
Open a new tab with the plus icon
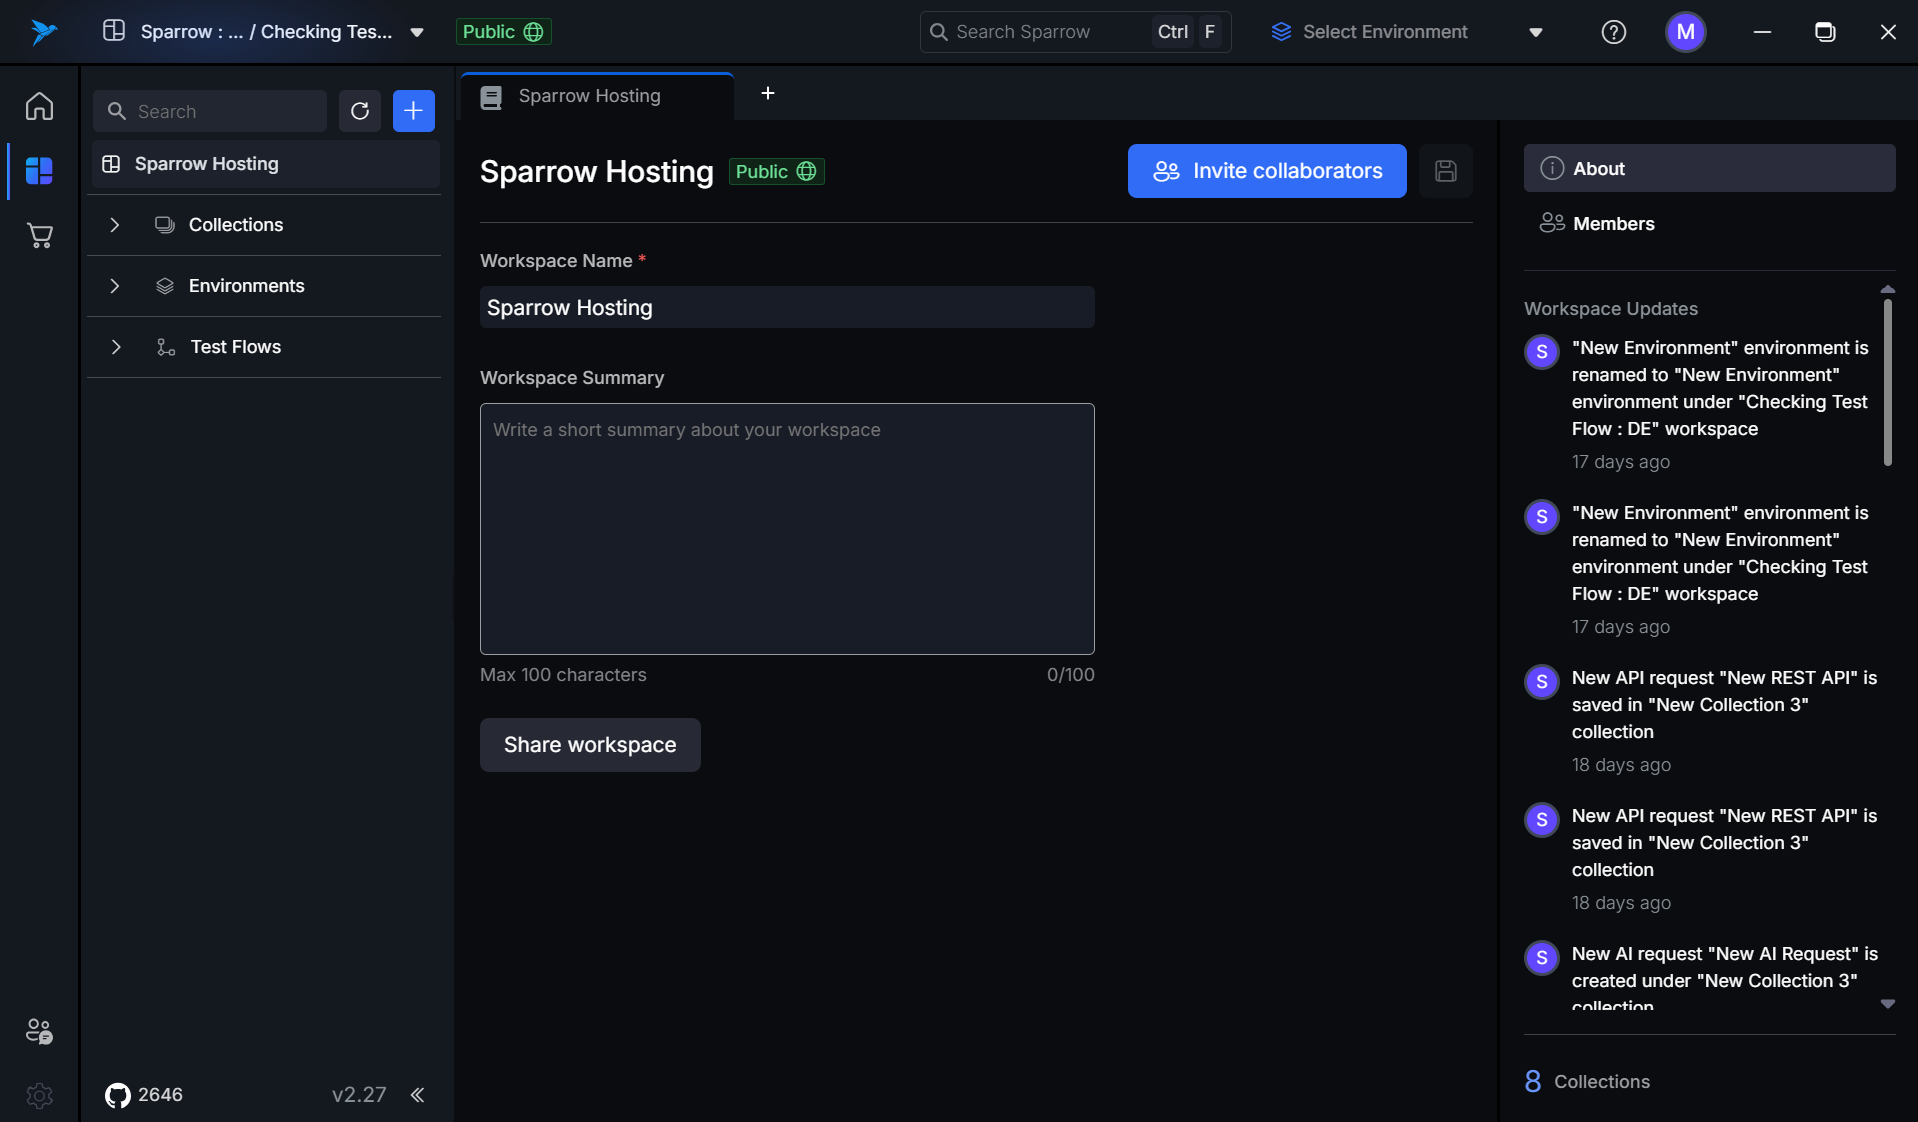point(768,93)
